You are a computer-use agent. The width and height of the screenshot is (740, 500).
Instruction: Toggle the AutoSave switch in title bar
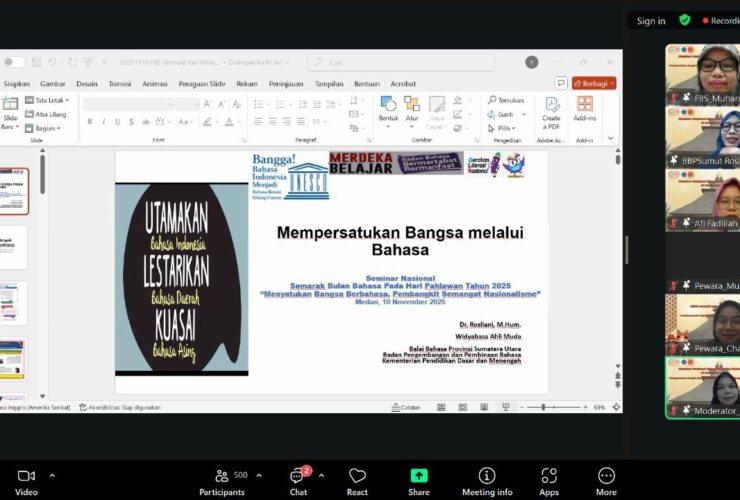(x=12, y=62)
